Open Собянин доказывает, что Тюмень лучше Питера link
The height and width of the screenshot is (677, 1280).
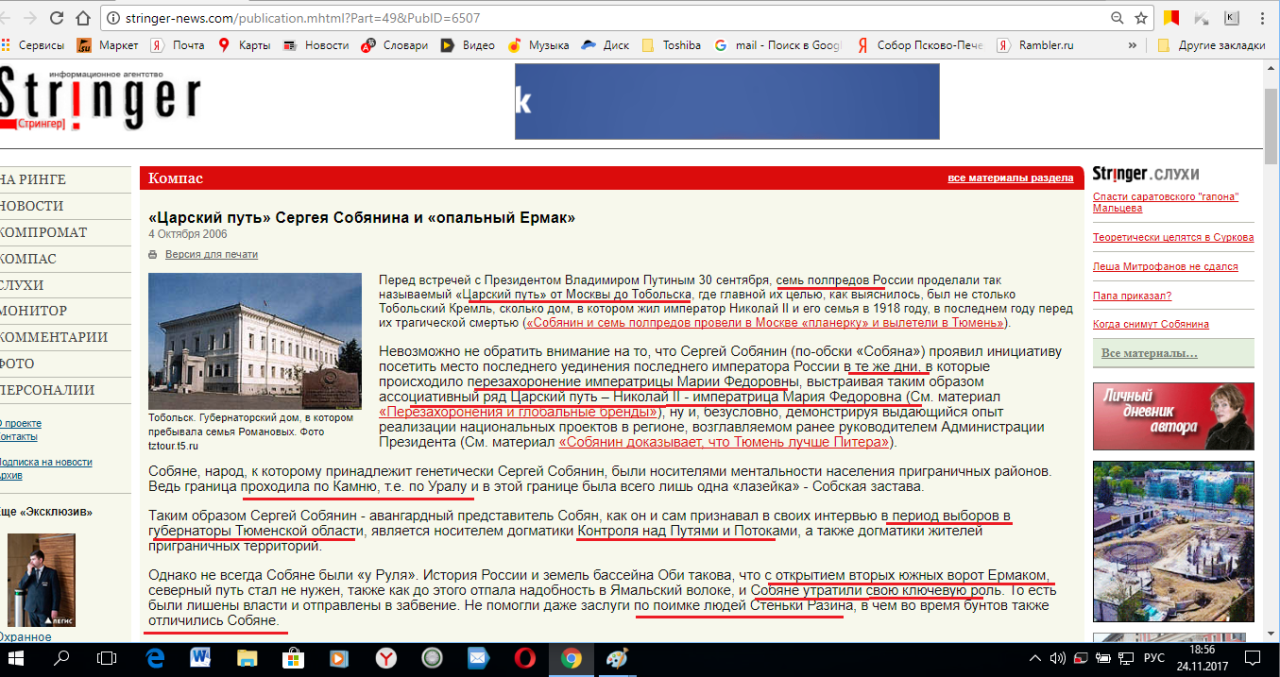pos(724,441)
